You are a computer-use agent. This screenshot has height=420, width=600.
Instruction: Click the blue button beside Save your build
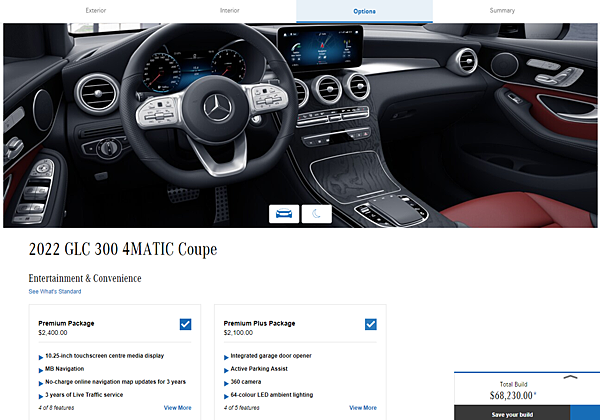pyautogui.click(x=585, y=413)
